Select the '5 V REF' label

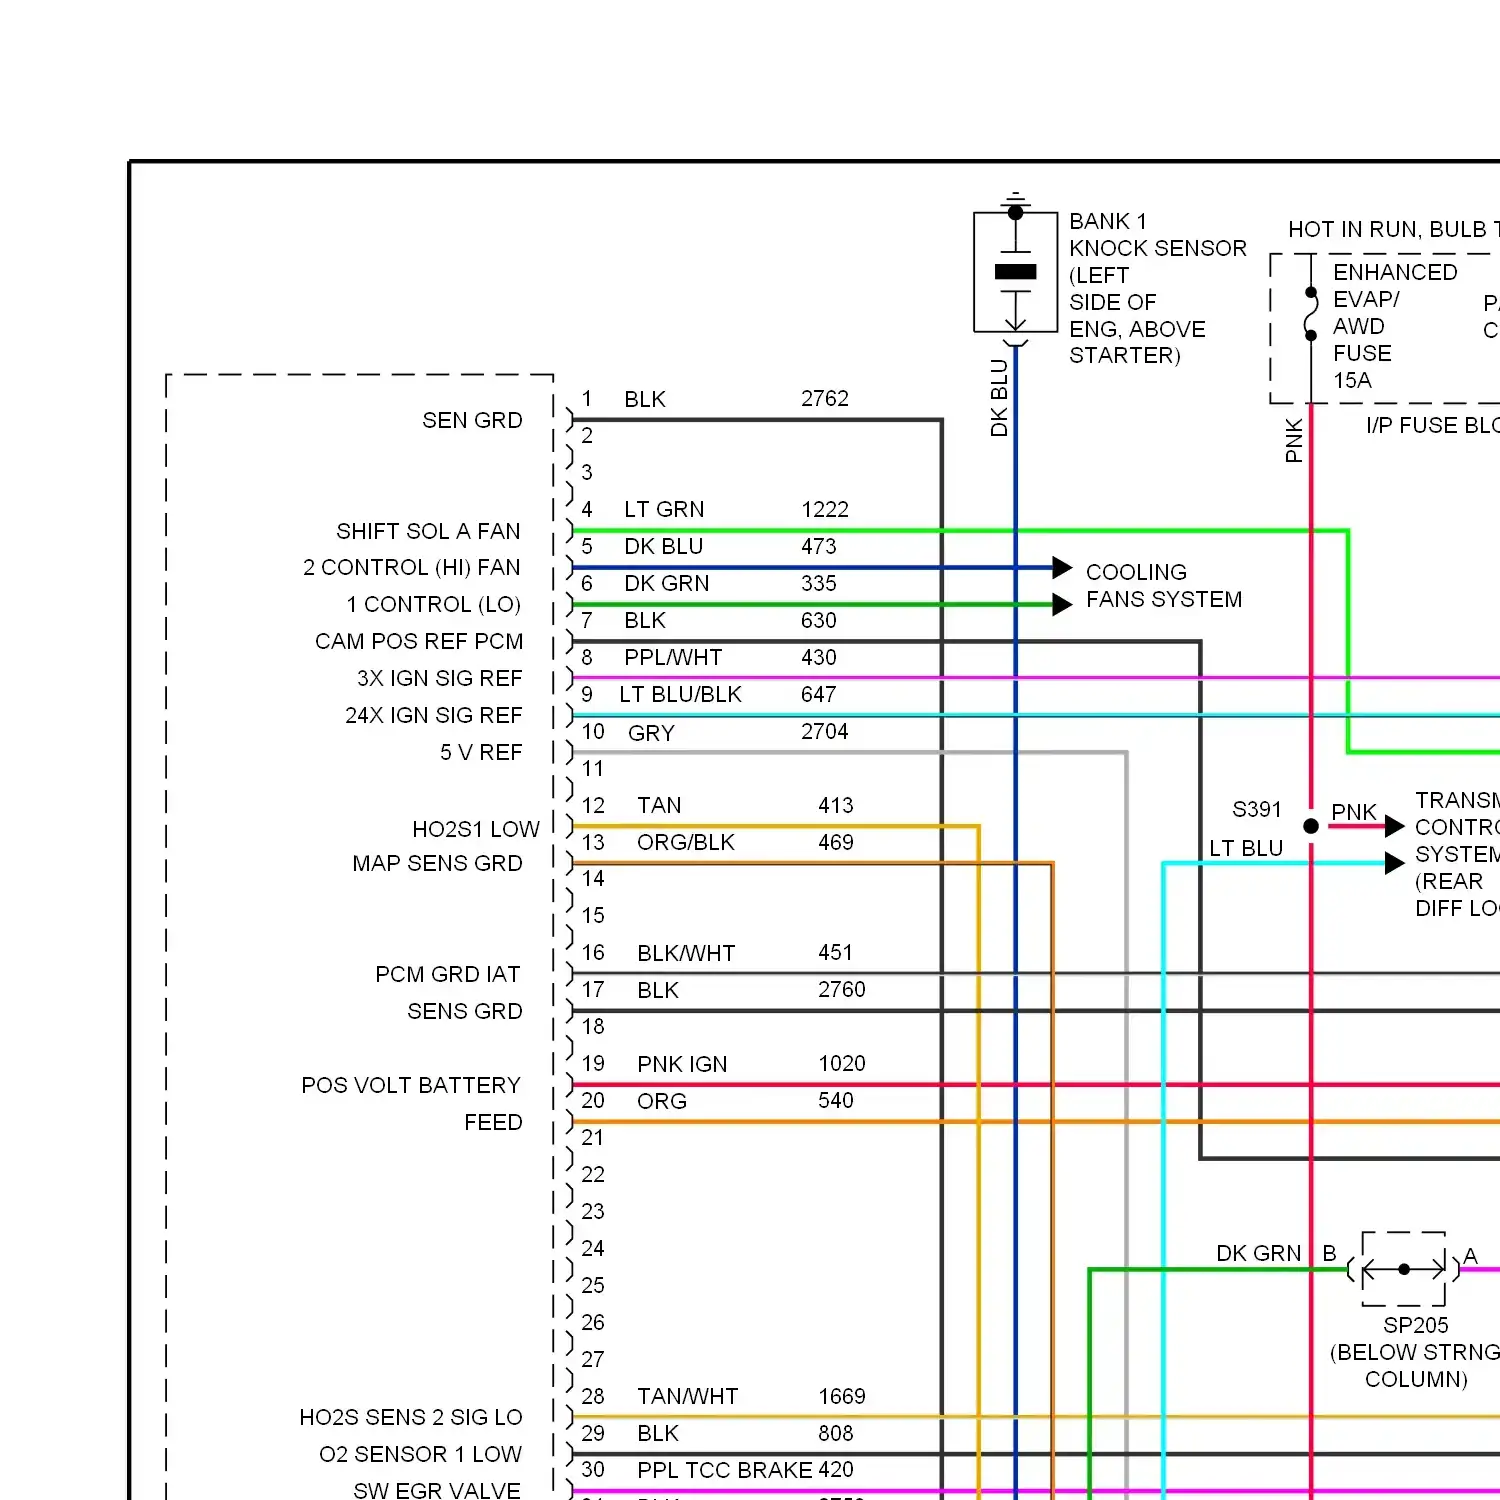click(481, 752)
